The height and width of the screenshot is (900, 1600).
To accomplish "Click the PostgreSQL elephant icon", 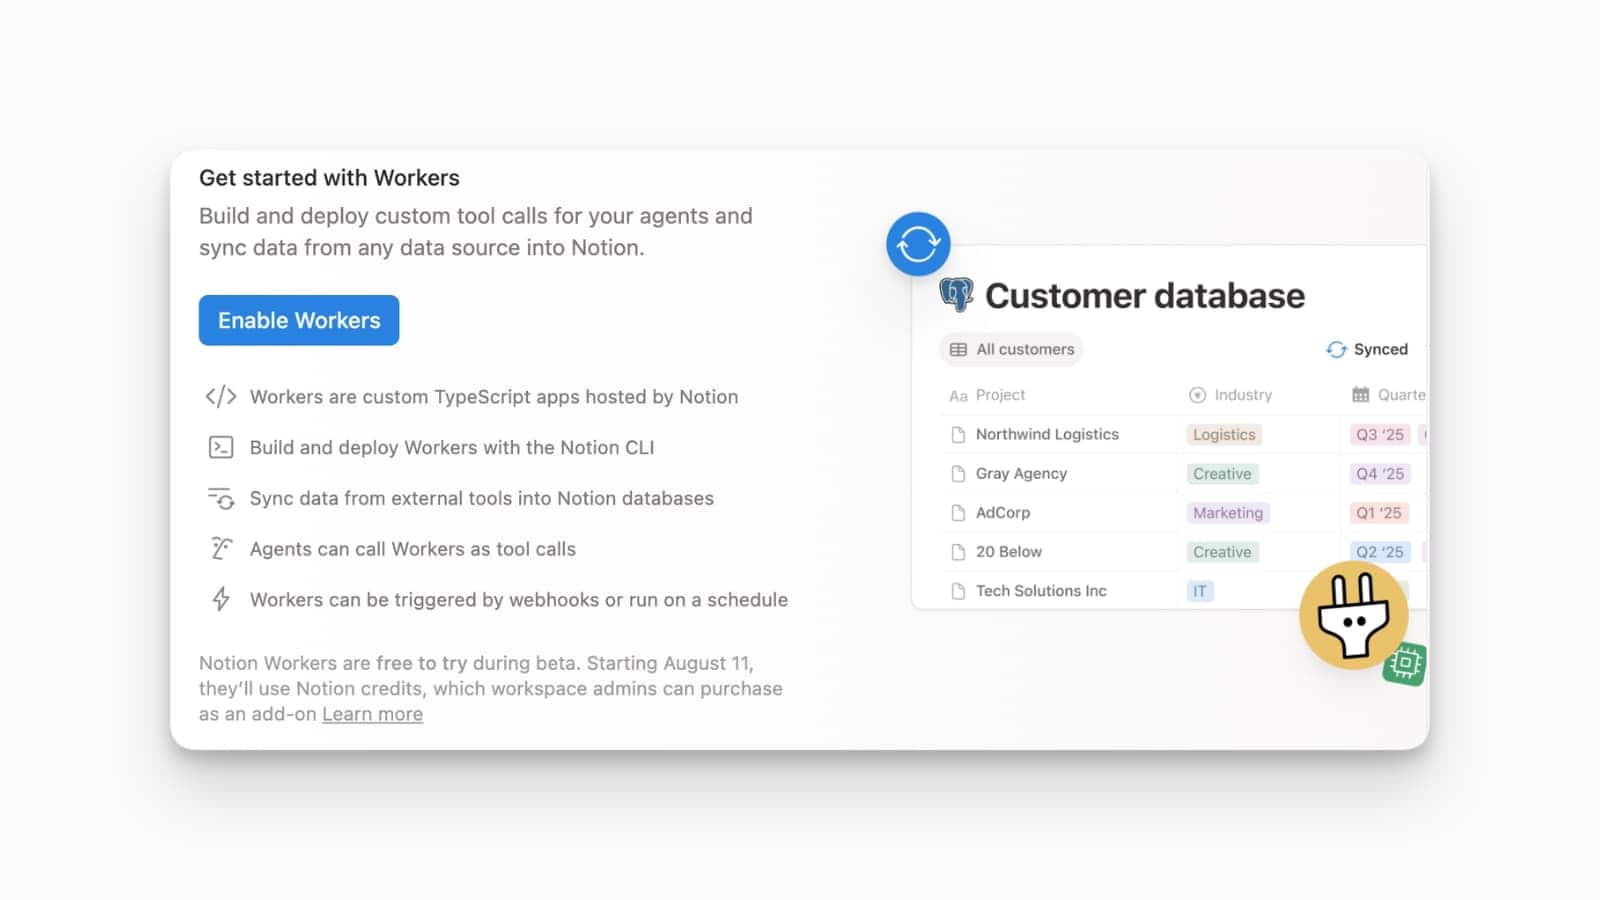I will pyautogui.click(x=956, y=295).
